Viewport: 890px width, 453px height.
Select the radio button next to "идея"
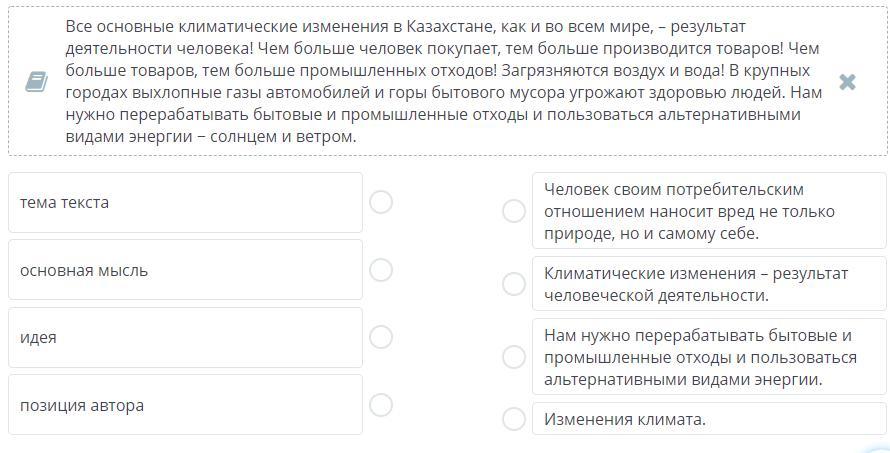pos(381,337)
